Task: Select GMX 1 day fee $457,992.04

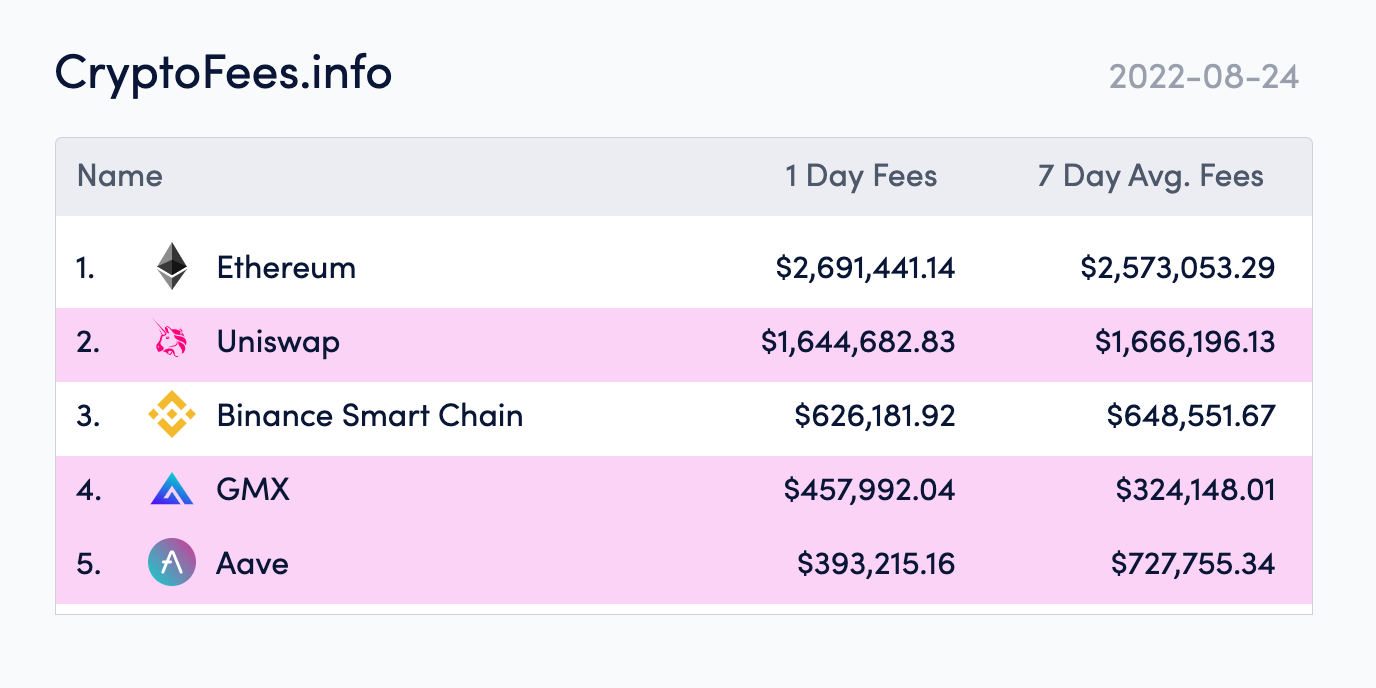Action: (869, 489)
